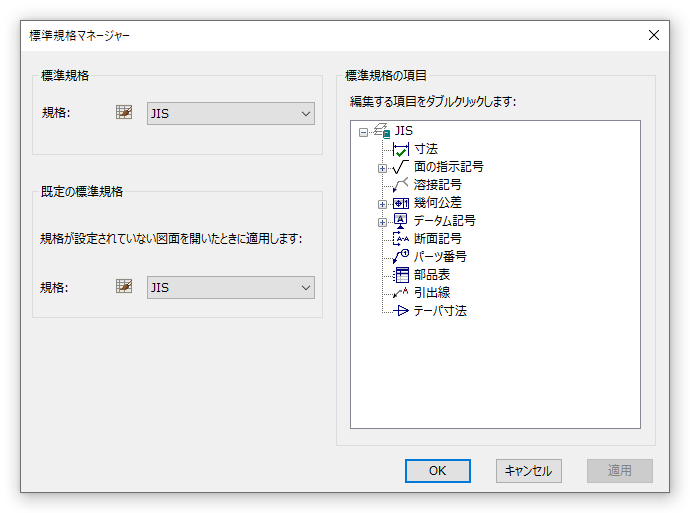Click the 編集する項目をダブルクリックします instruction text
Image resolution: width=690 pixels, height=513 pixels.
(433, 102)
